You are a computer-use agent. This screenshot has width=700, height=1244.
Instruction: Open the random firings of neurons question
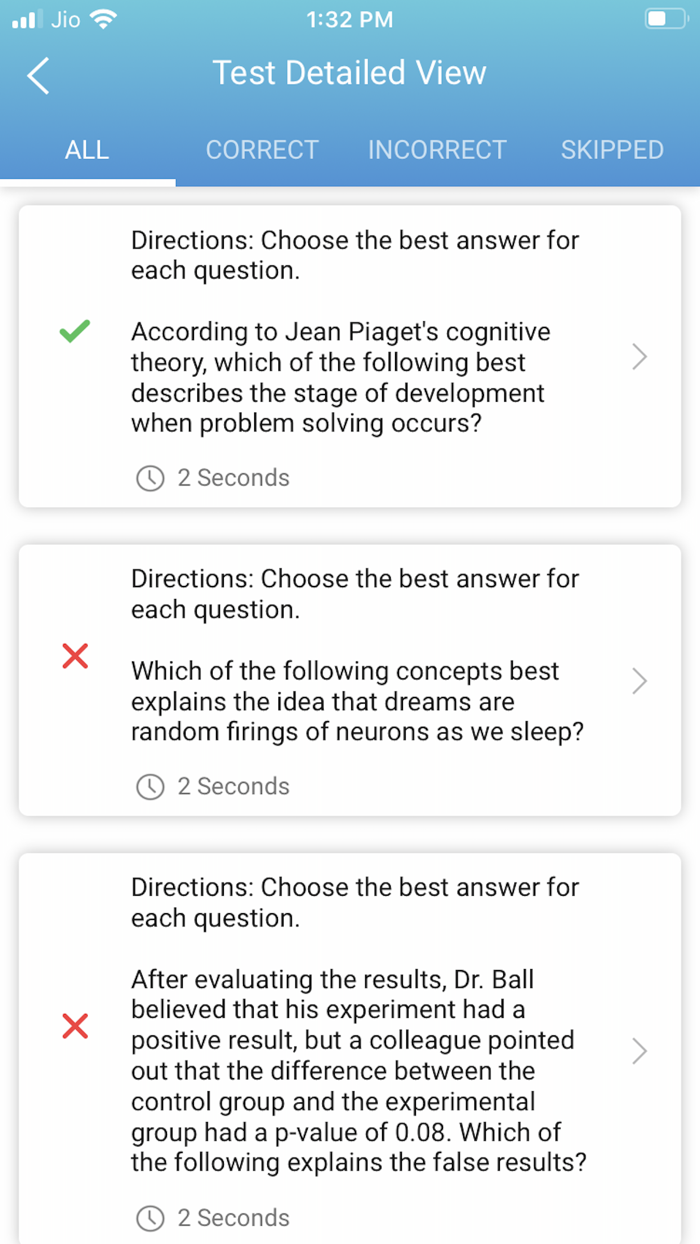[357, 701]
